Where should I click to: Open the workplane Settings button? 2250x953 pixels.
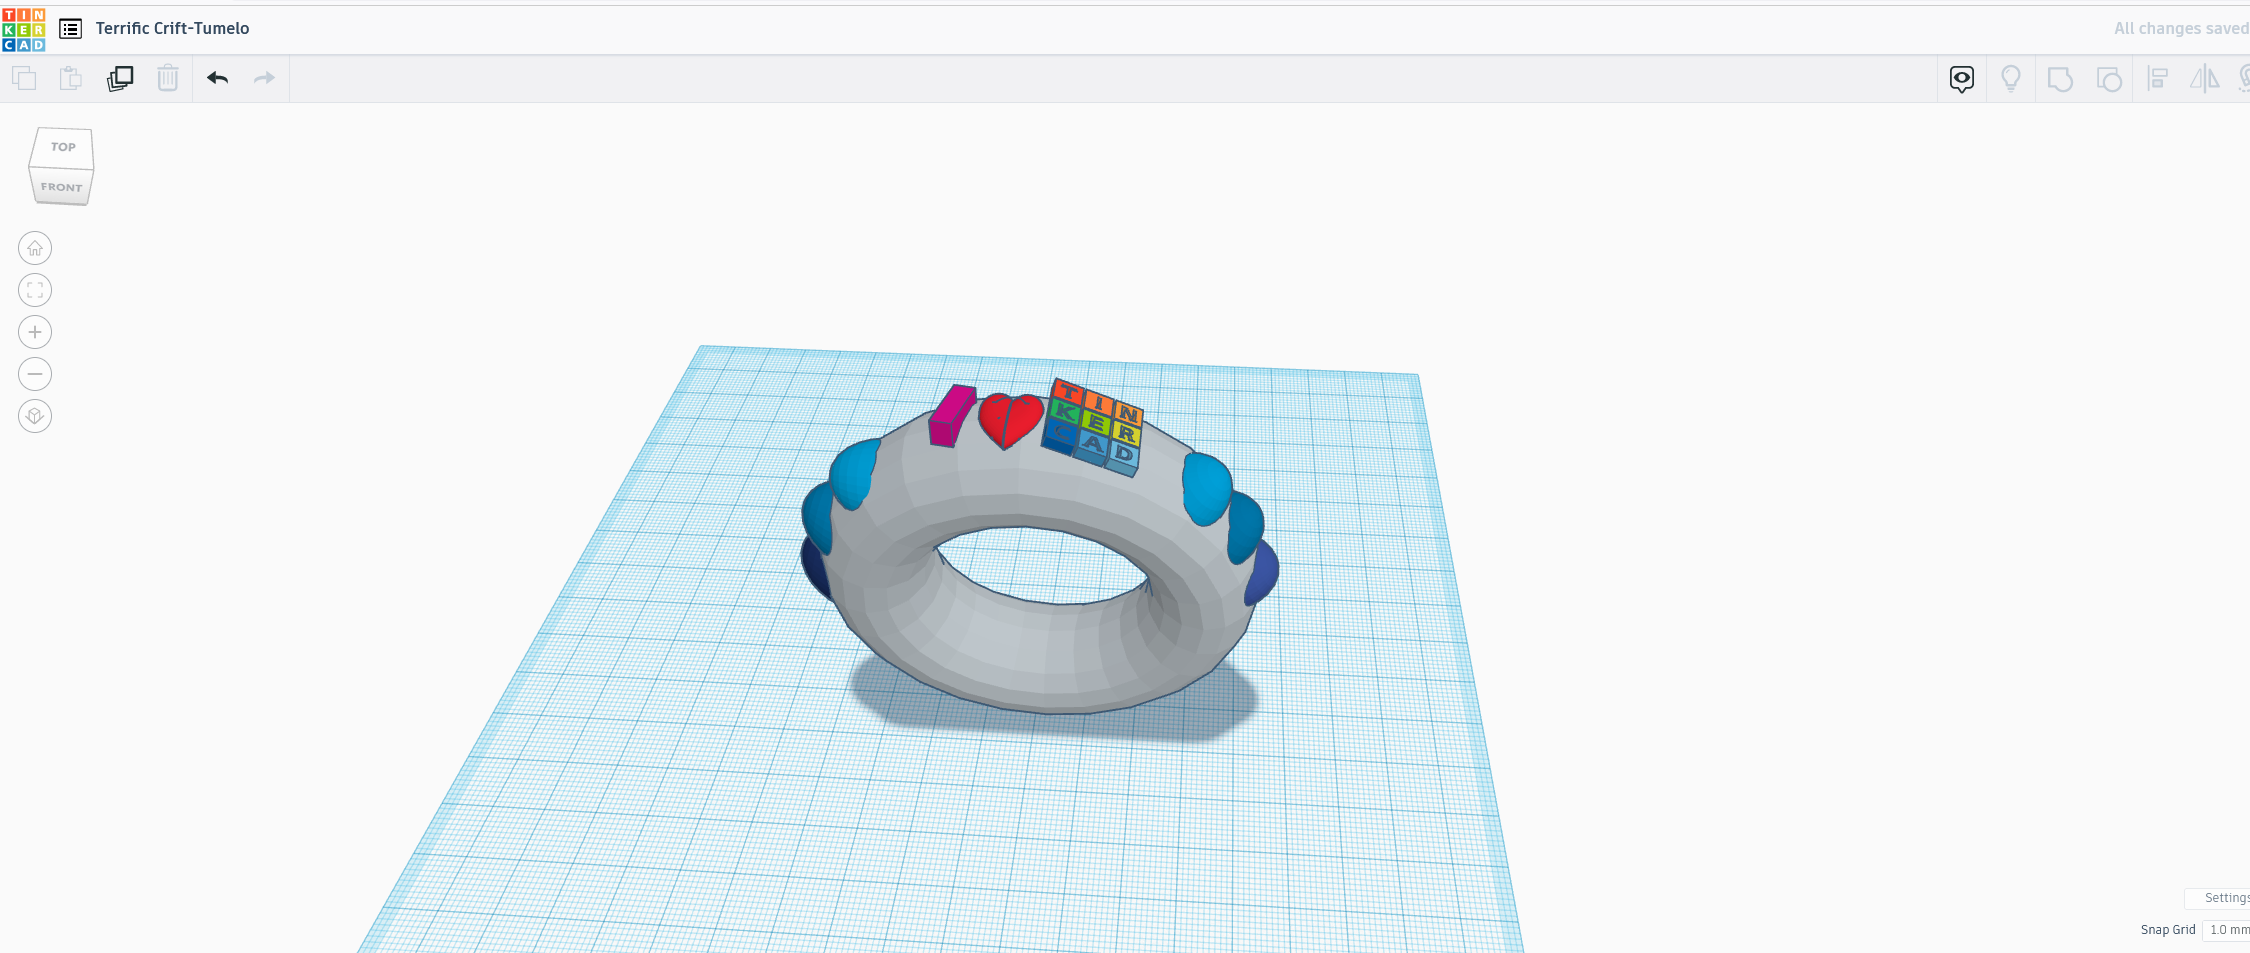click(x=2220, y=898)
